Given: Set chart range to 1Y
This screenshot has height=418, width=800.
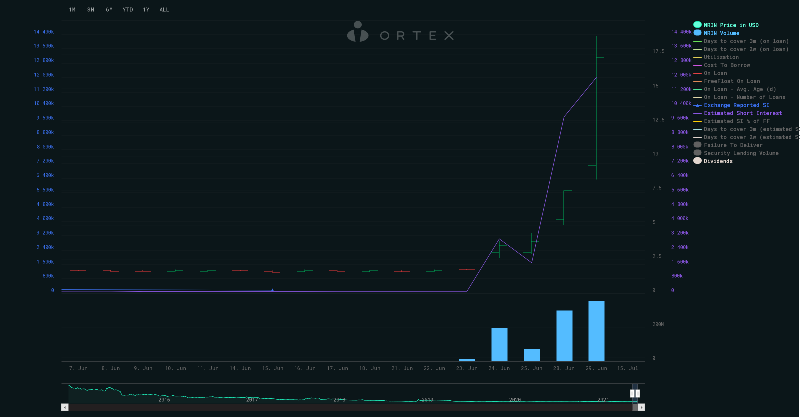Looking at the screenshot, I should point(146,10).
